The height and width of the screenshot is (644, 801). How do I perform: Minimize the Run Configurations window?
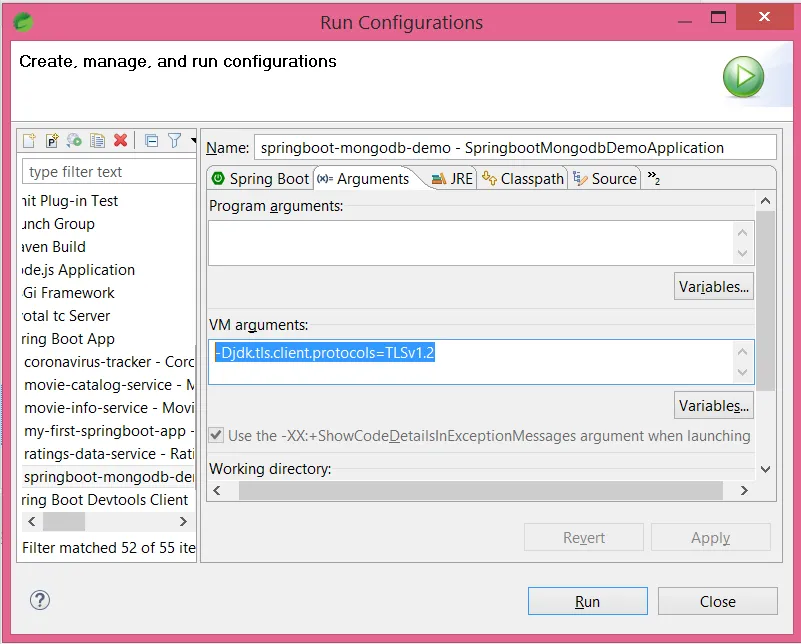pyautogui.click(x=685, y=21)
